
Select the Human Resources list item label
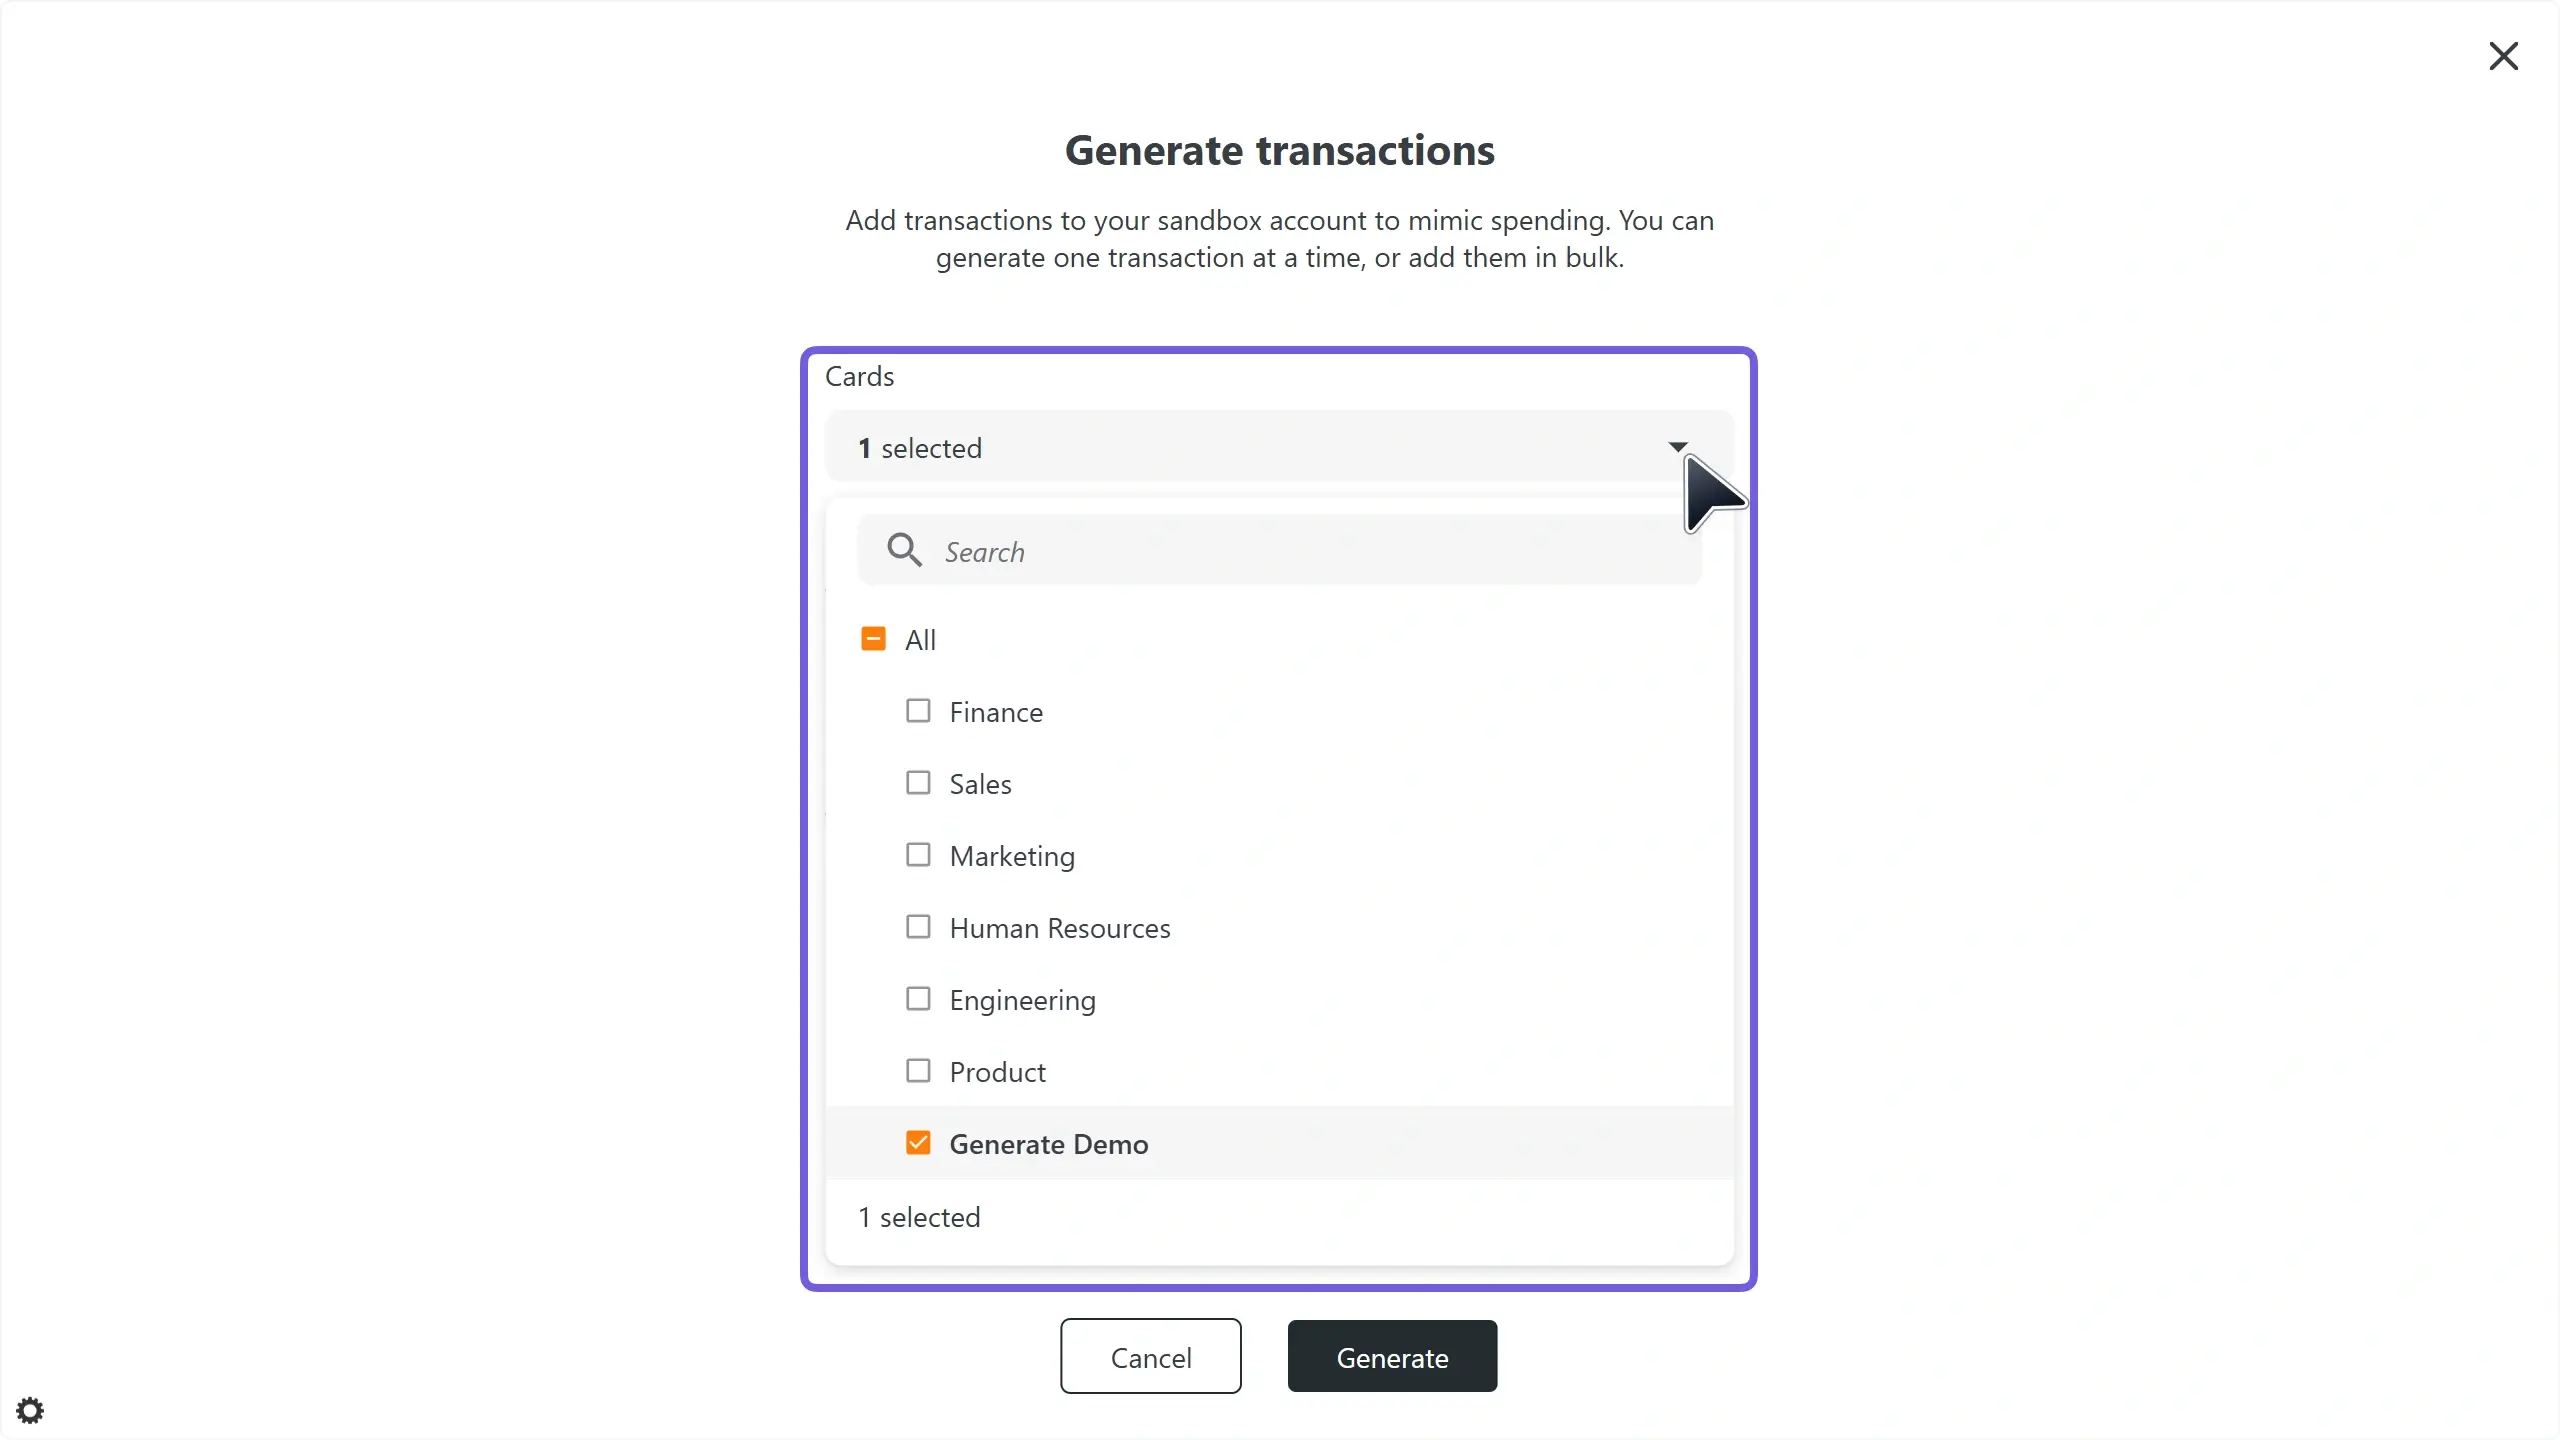[1060, 929]
